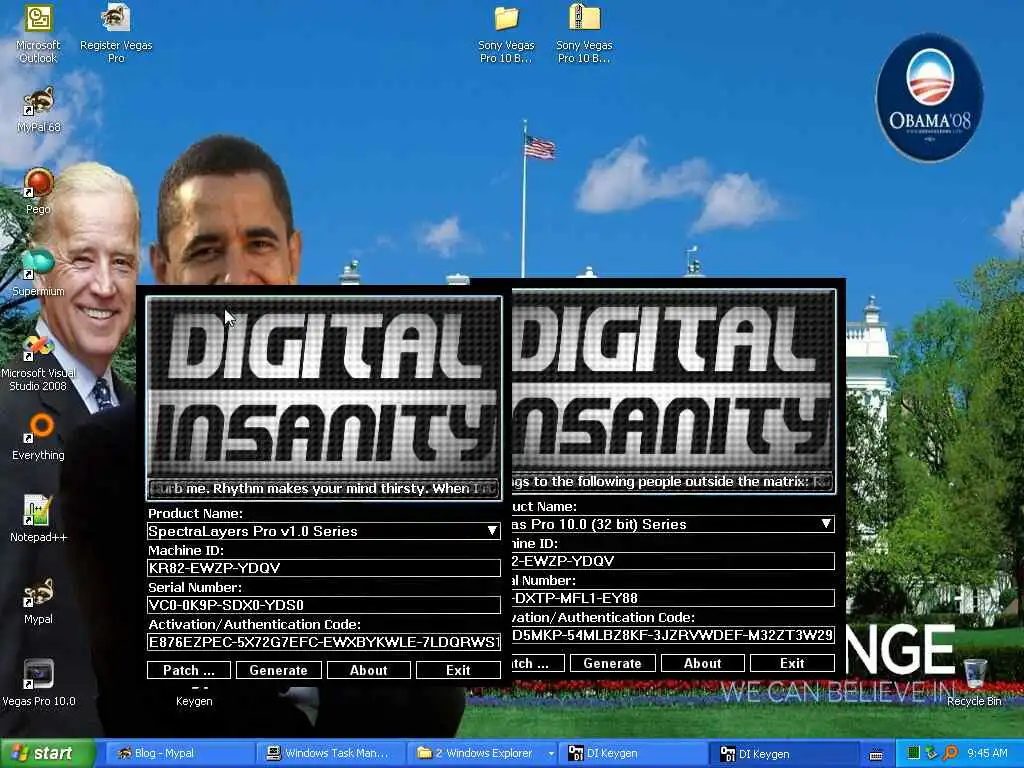
Task: Select the Vegas Pro 10.0 shortcut
Action: [x=38, y=683]
